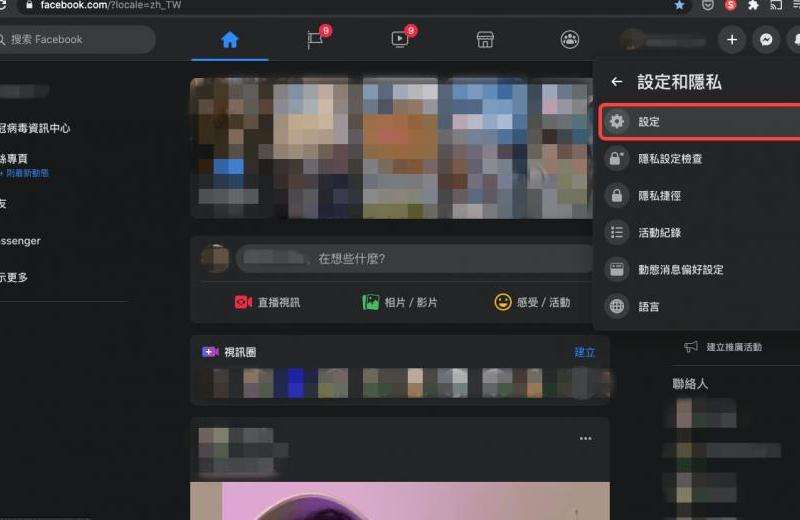Open the Pages flag icon
Image resolution: width=800 pixels, height=520 pixels.
point(315,40)
